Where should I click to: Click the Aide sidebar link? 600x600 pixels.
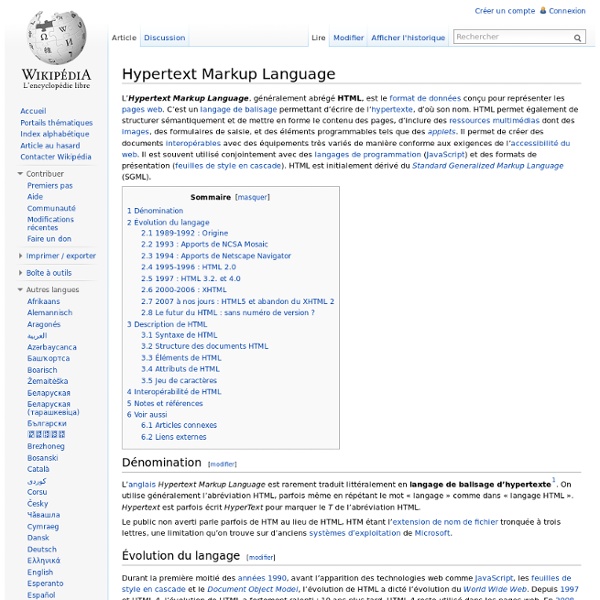click(35, 197)
